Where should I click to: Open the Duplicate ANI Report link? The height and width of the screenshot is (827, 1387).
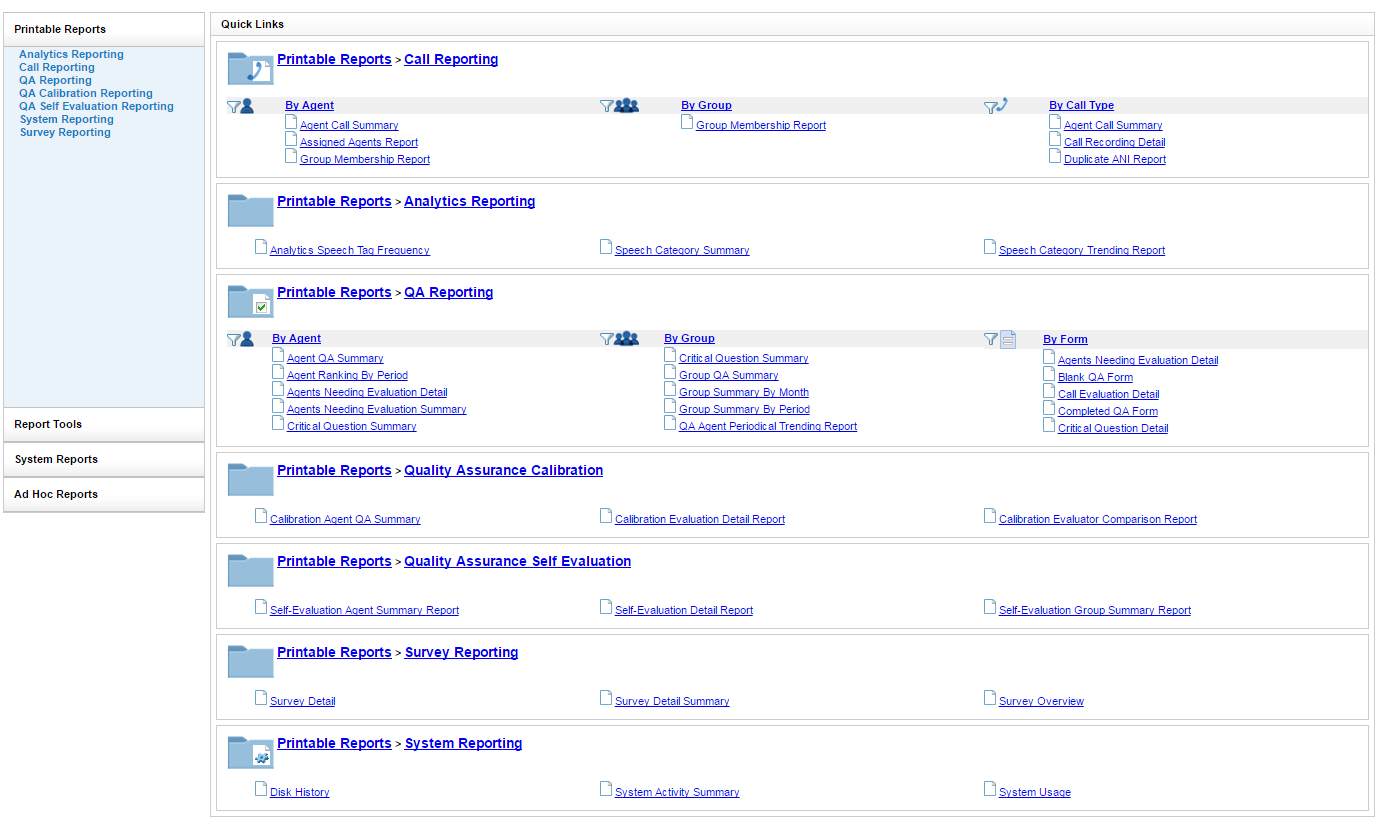click(1114, 160)
